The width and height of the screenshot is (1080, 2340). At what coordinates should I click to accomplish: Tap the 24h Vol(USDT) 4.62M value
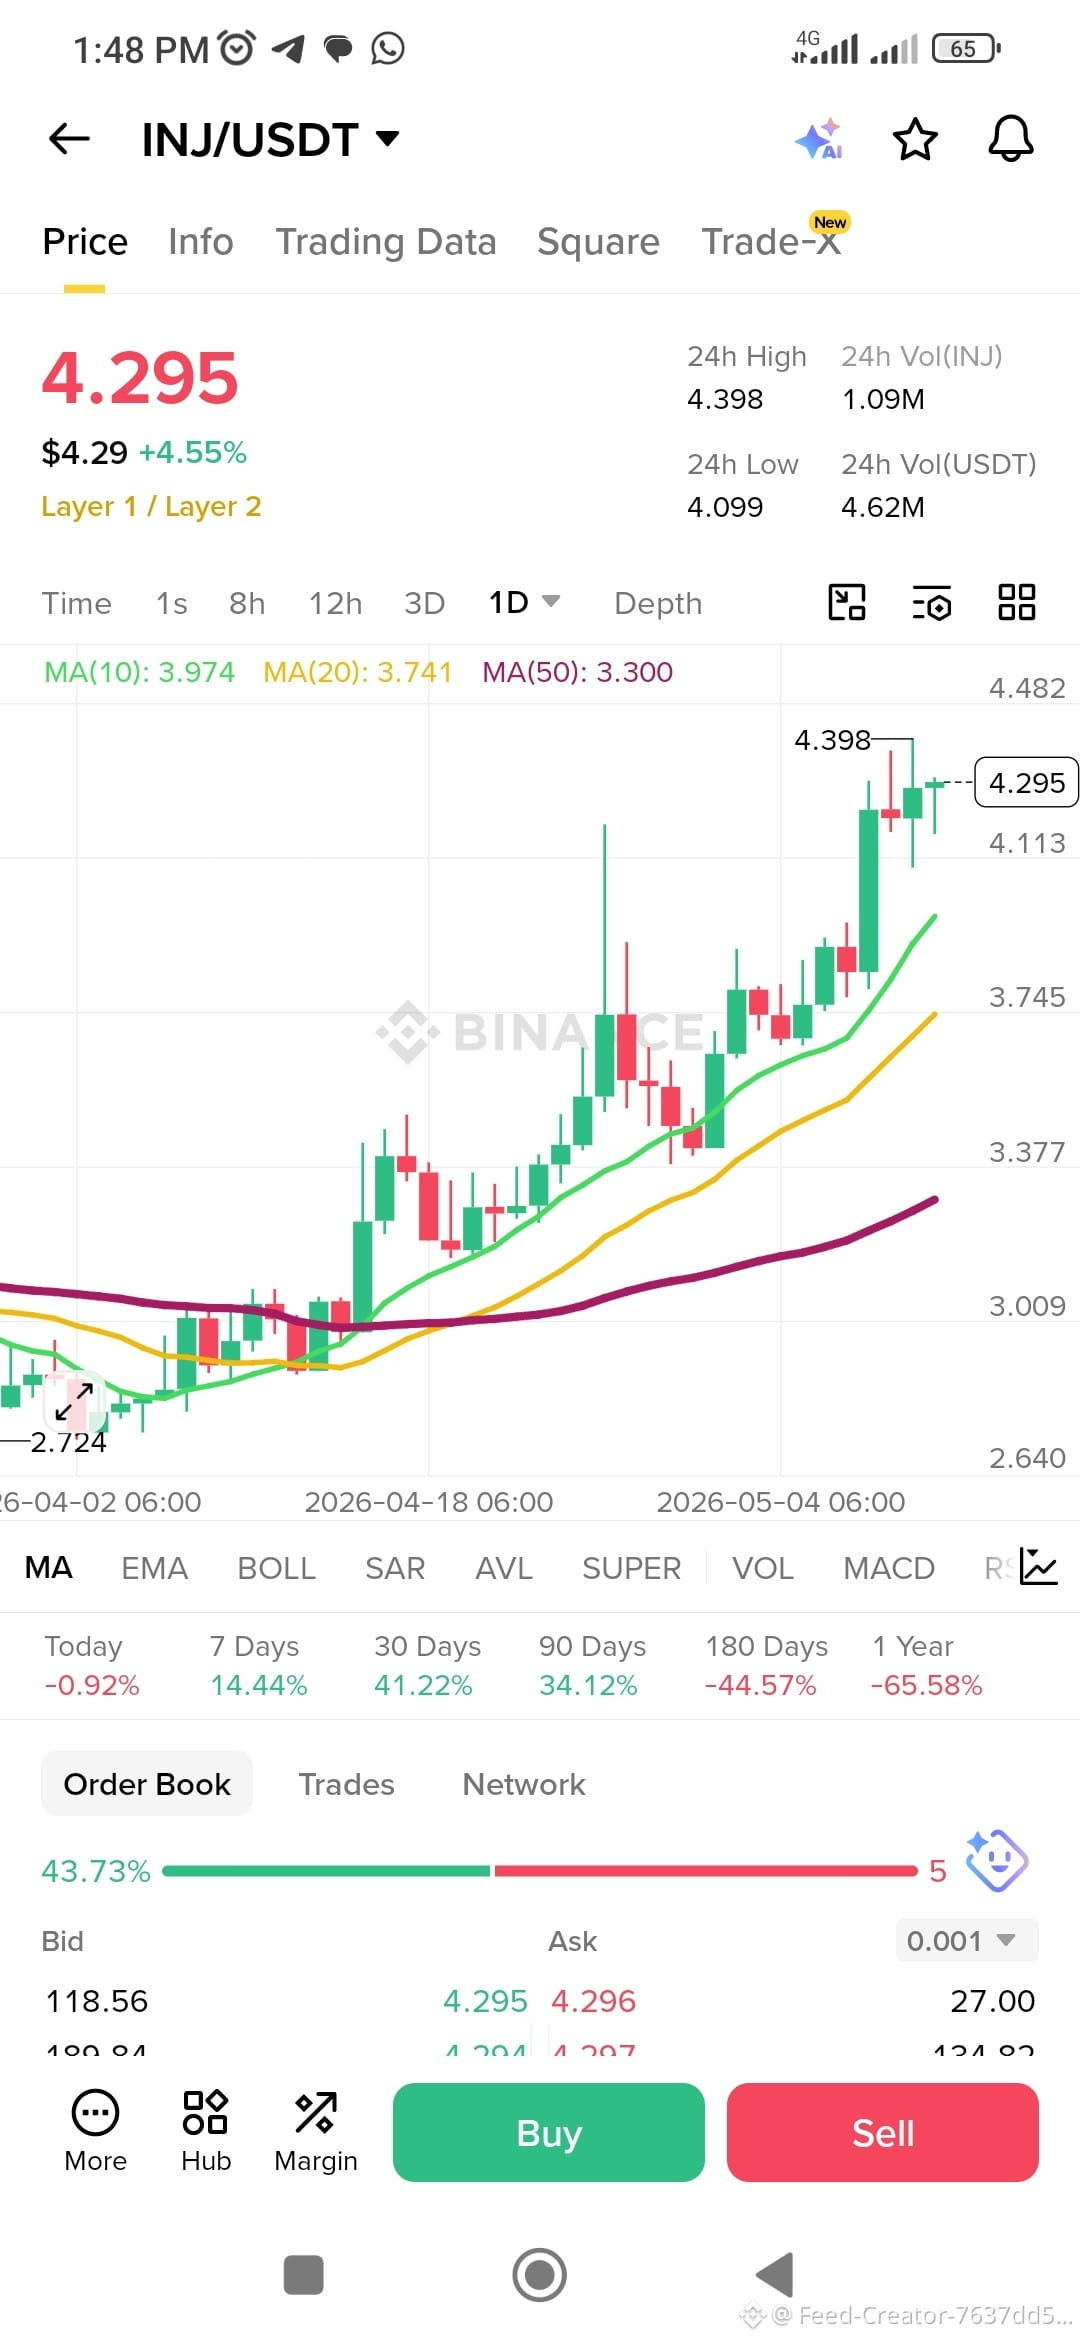(883, 507)
